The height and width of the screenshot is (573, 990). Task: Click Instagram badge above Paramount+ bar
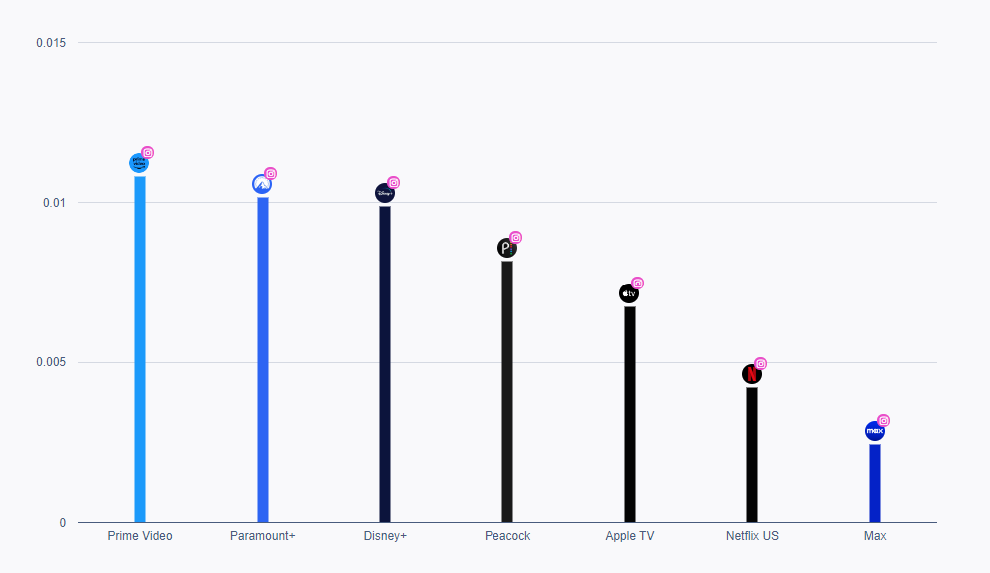271,174
